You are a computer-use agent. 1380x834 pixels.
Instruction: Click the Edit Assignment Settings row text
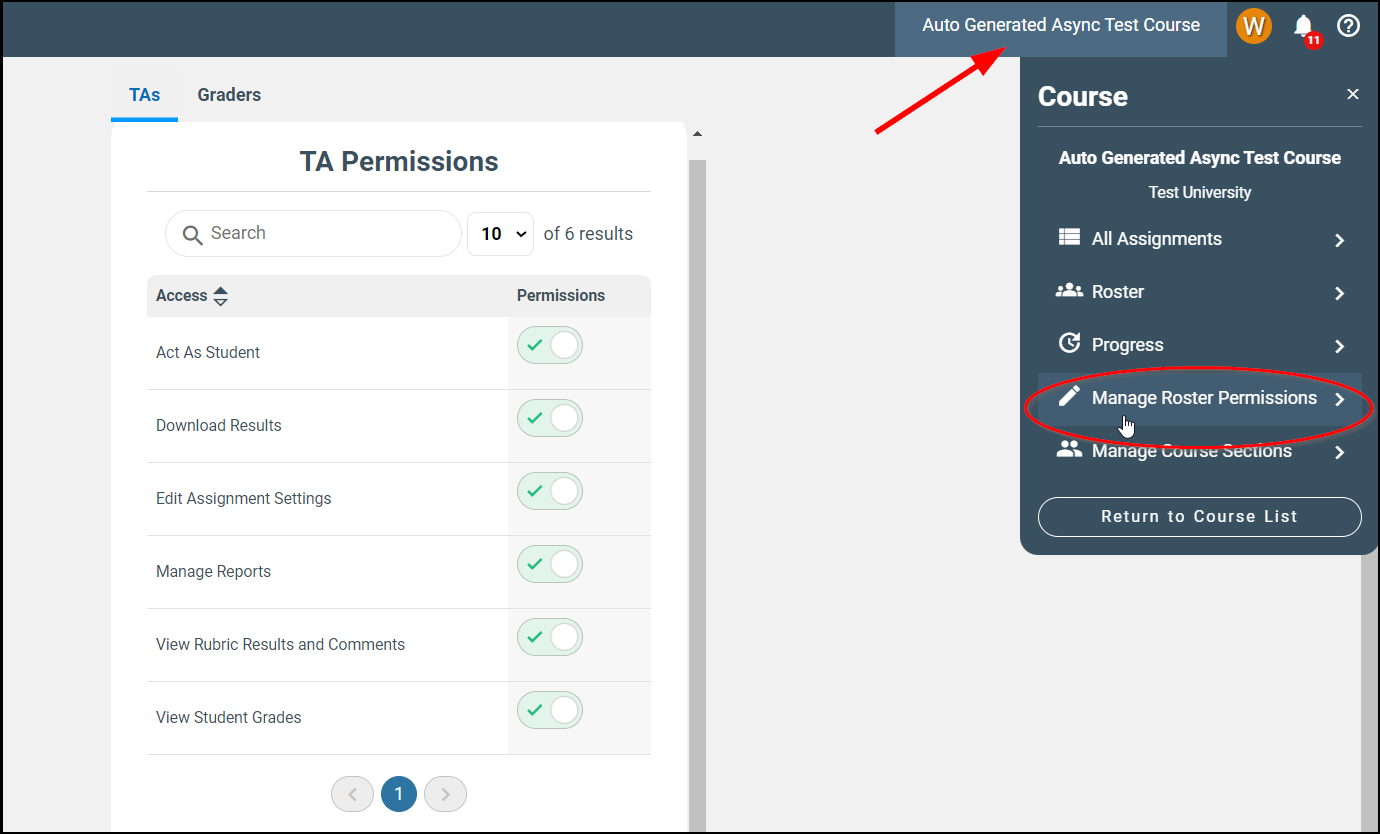pos(244,499)
